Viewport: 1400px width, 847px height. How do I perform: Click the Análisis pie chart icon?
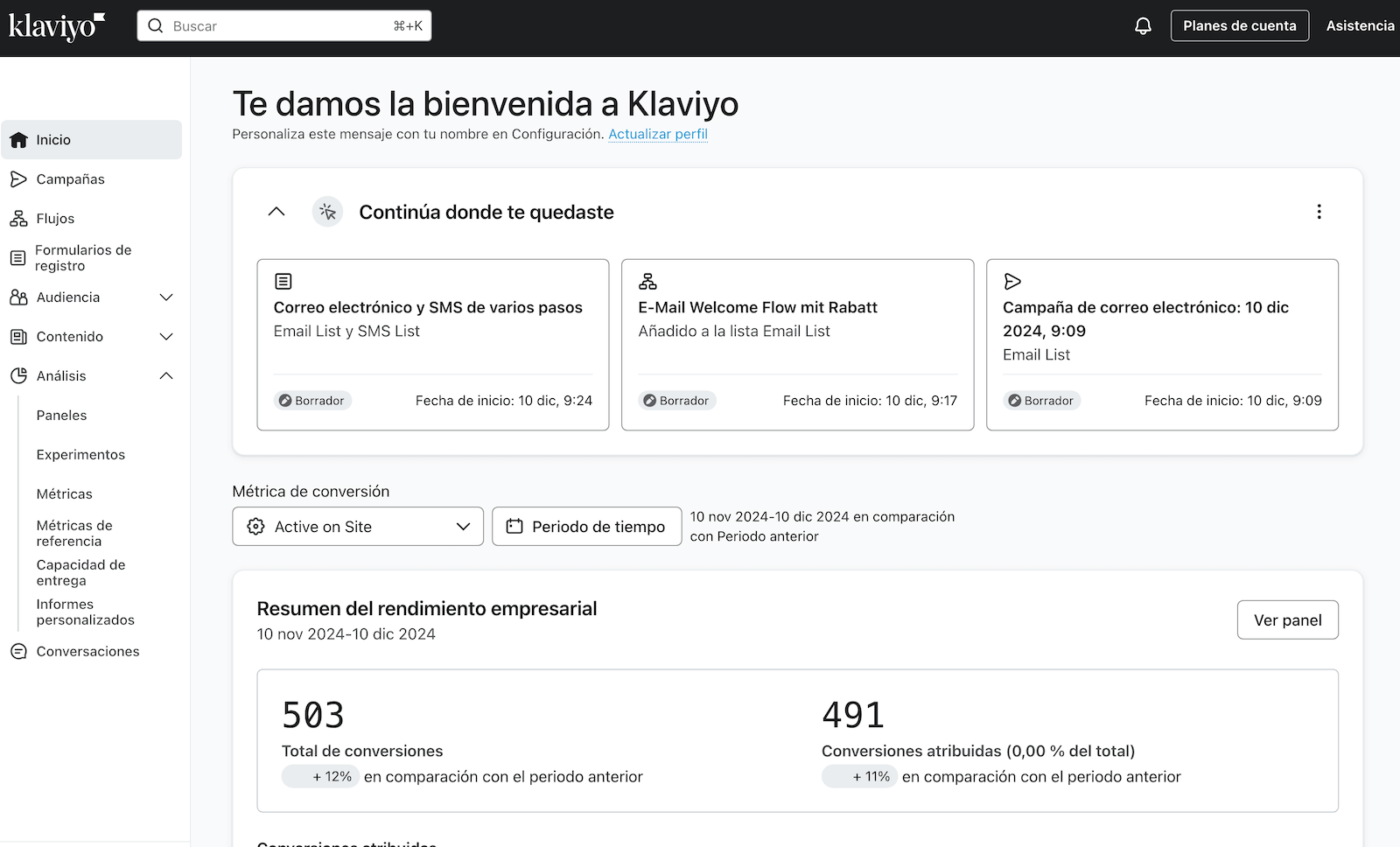(x=18, y=376)
